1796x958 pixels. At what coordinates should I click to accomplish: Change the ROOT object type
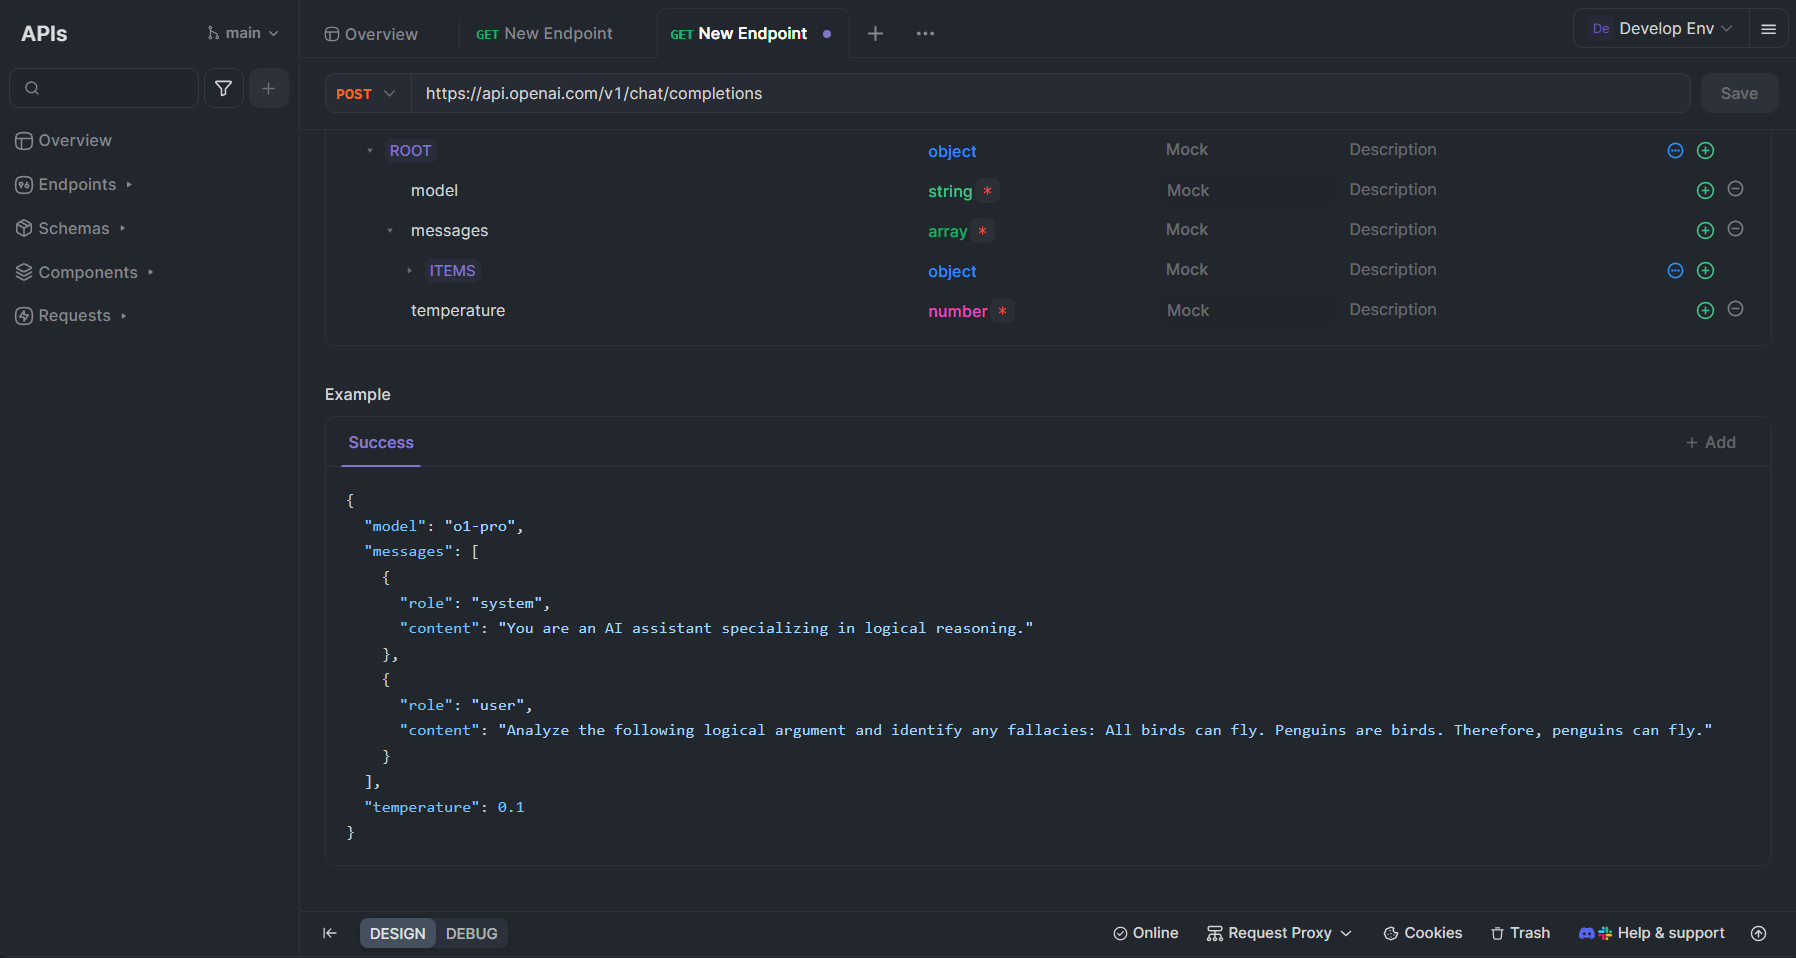(x=952, y=152)
